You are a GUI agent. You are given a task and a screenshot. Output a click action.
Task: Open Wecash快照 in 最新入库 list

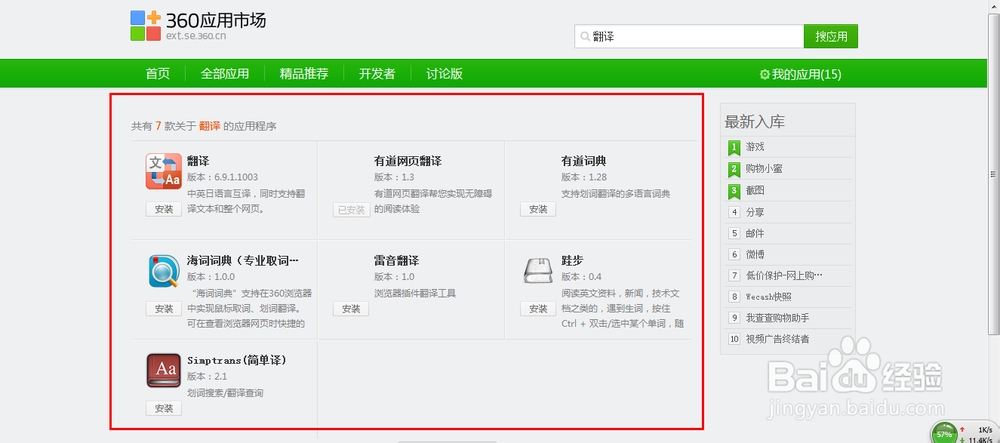pos(769,296)
